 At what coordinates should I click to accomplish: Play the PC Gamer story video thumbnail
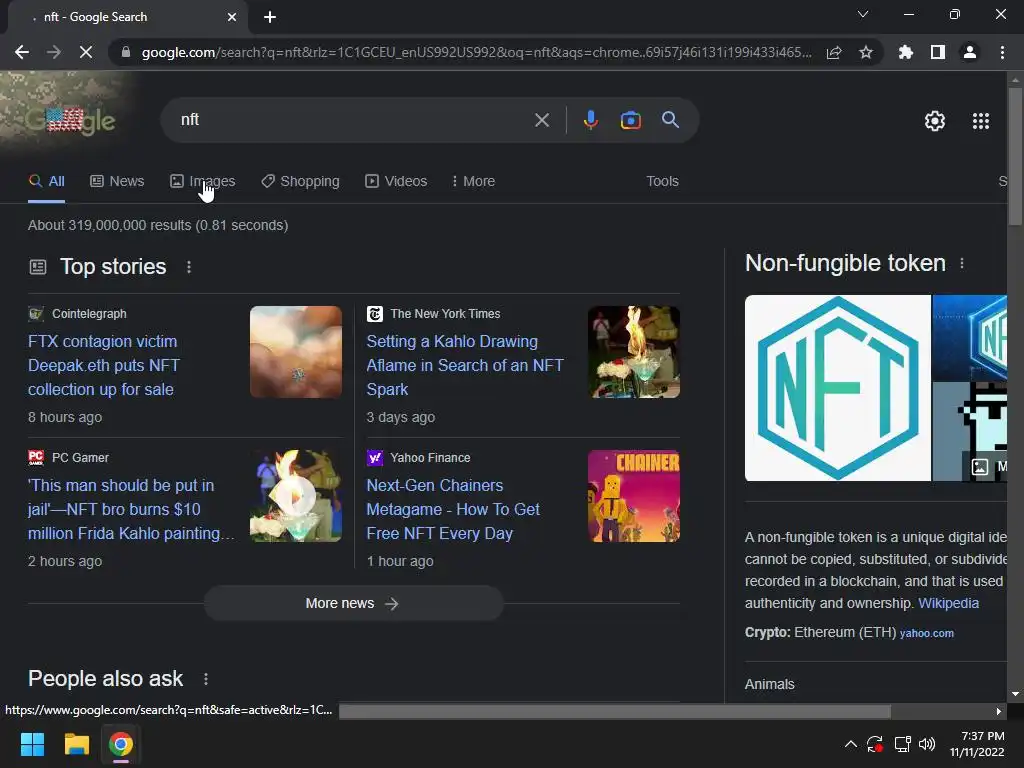(296, 496)
